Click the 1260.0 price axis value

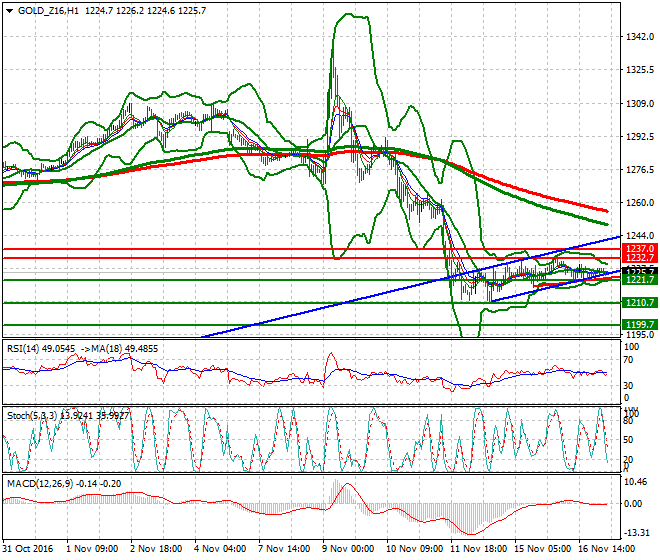pos(640,203)
